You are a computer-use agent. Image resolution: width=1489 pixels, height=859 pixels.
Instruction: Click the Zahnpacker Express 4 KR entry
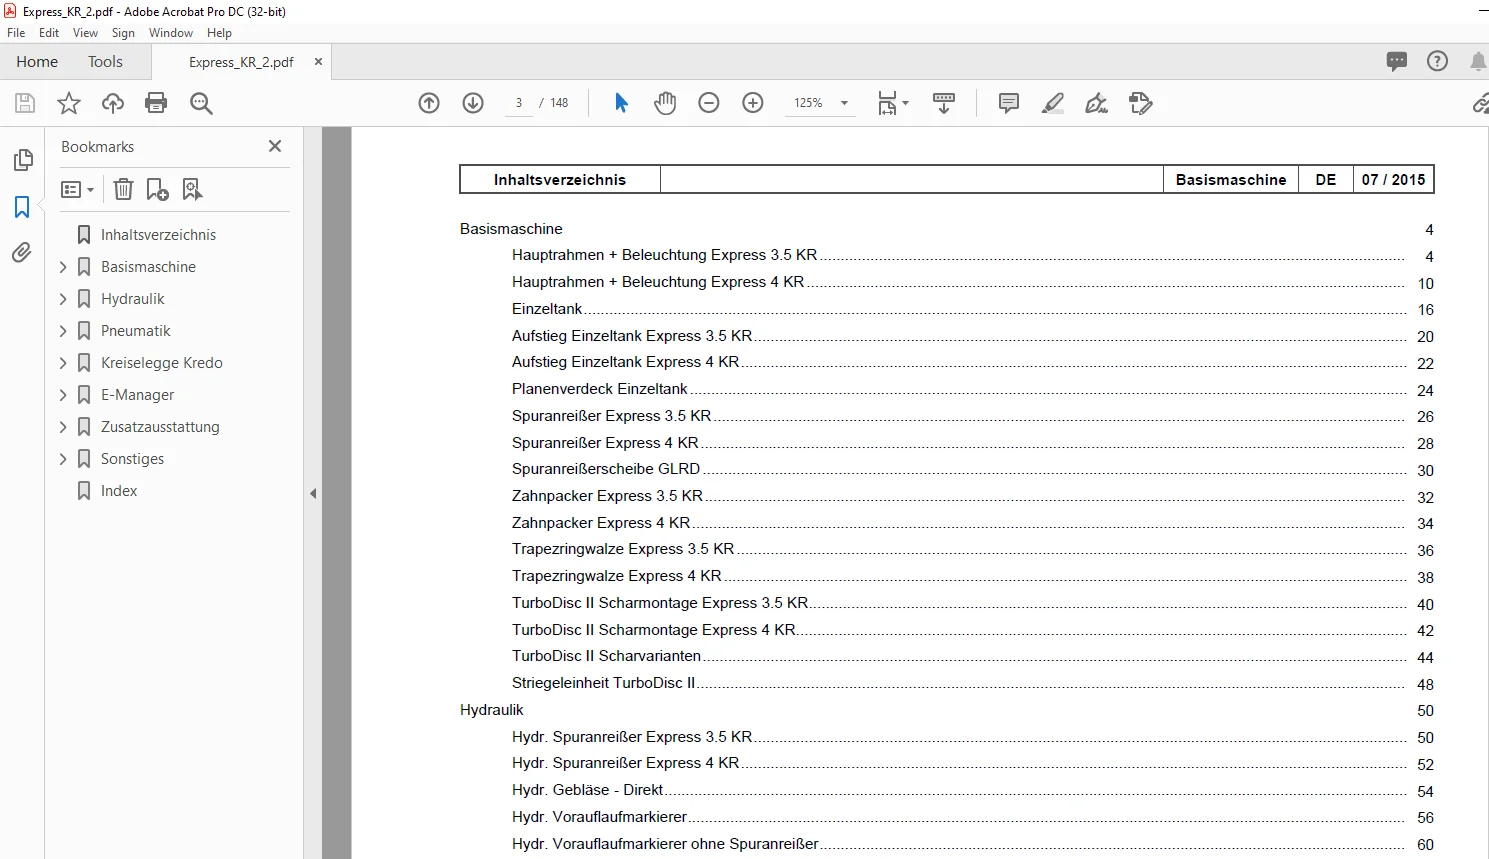click(601, 523)
